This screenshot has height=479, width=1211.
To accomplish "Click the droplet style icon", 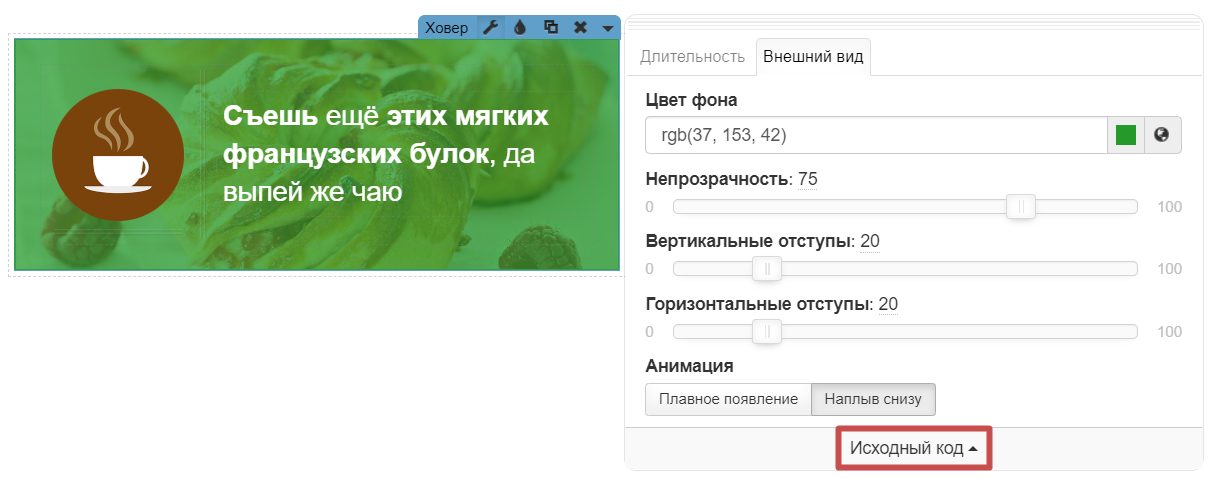I will coord(520,27).
